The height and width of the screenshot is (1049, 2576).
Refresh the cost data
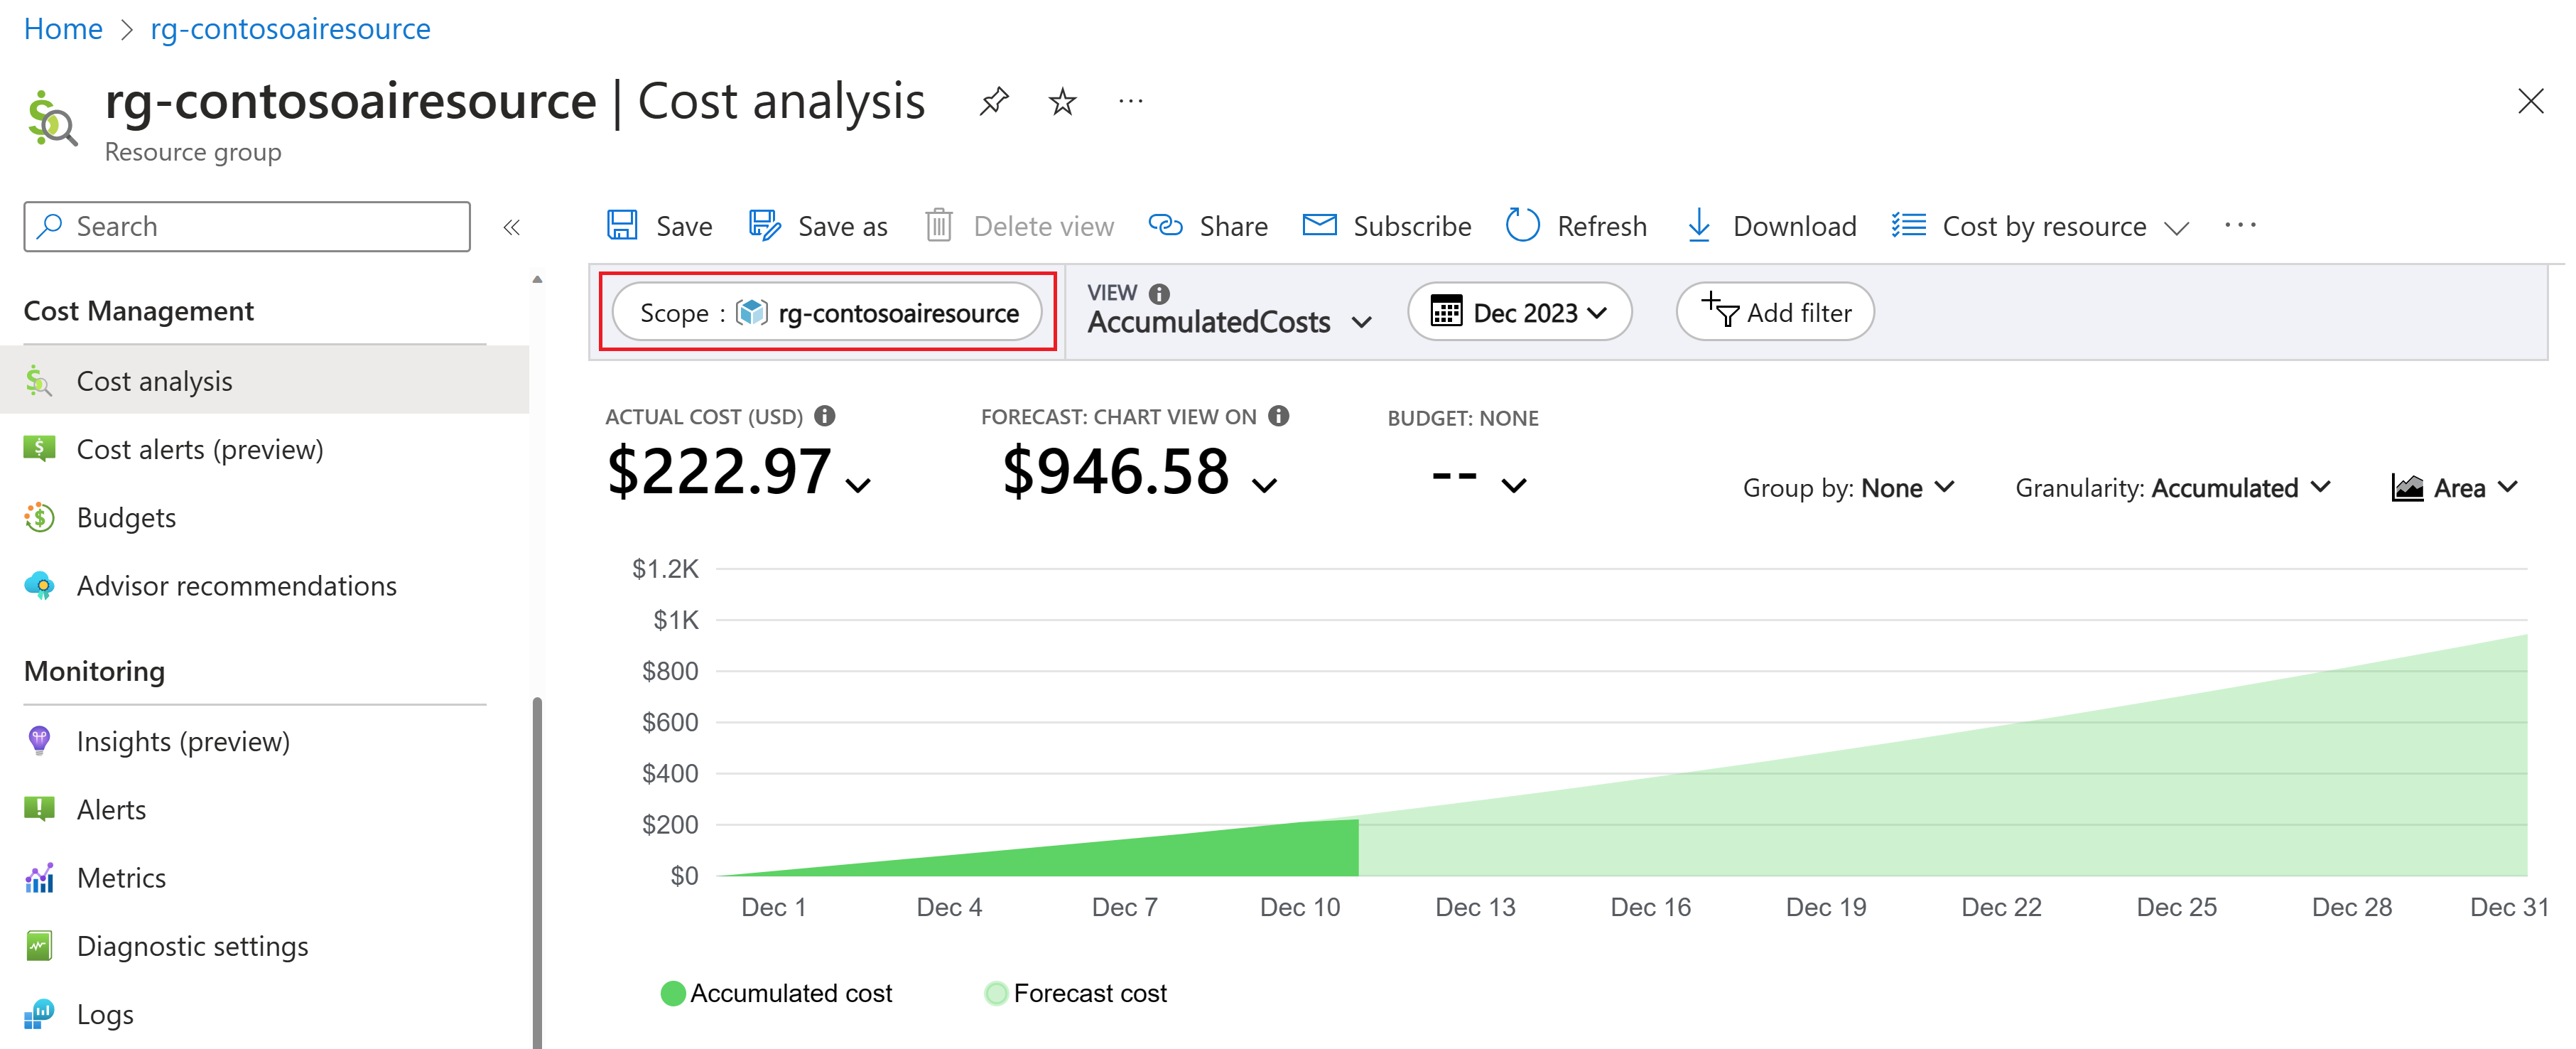pos(1576,226)
